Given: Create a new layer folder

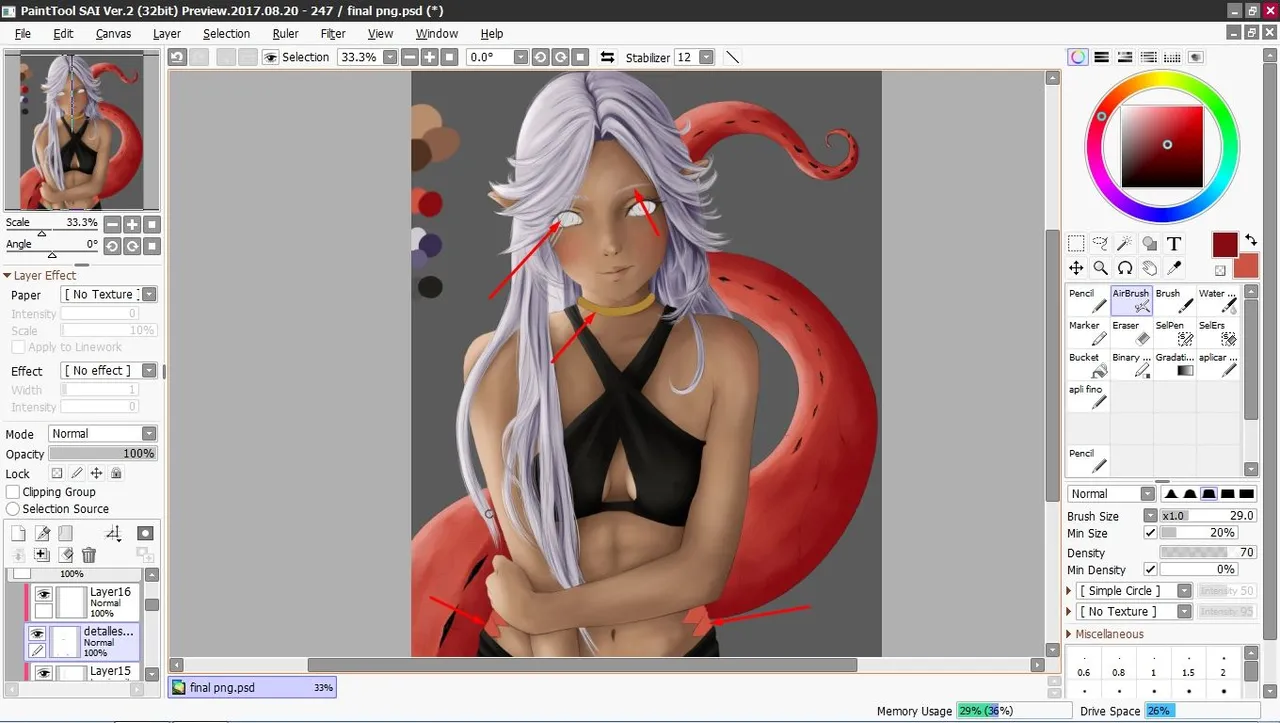Looking at the screenshot, I should pyautogui.click(x=66, y=534).
